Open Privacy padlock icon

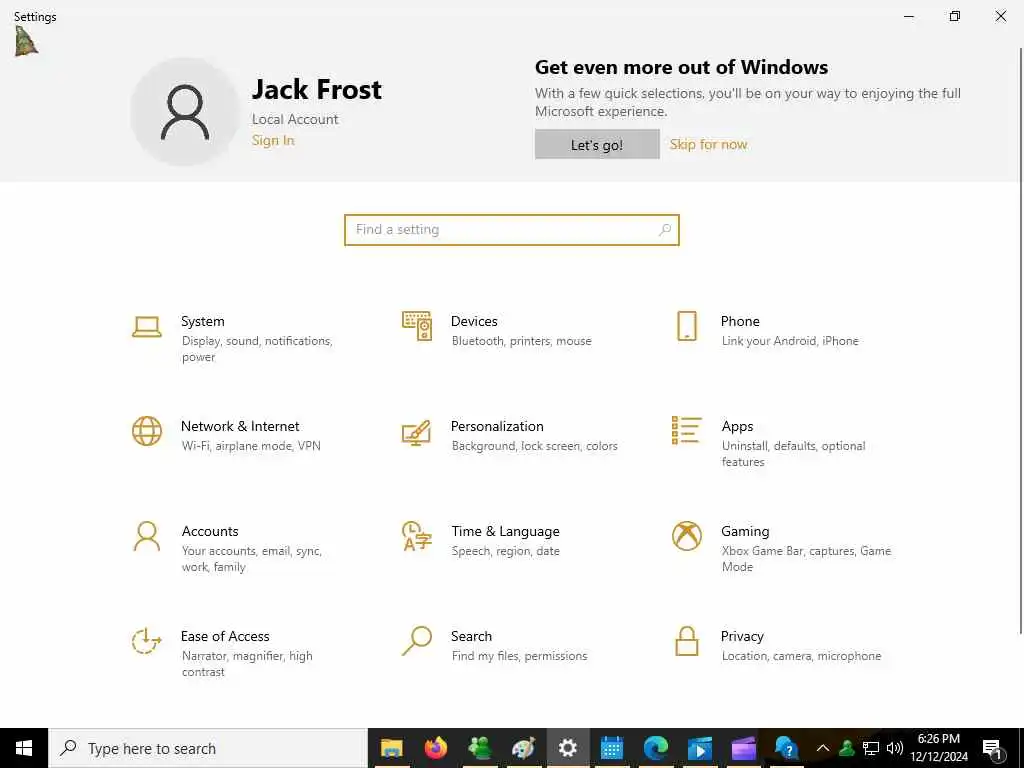pyautogui.click(x=686, y=641)
